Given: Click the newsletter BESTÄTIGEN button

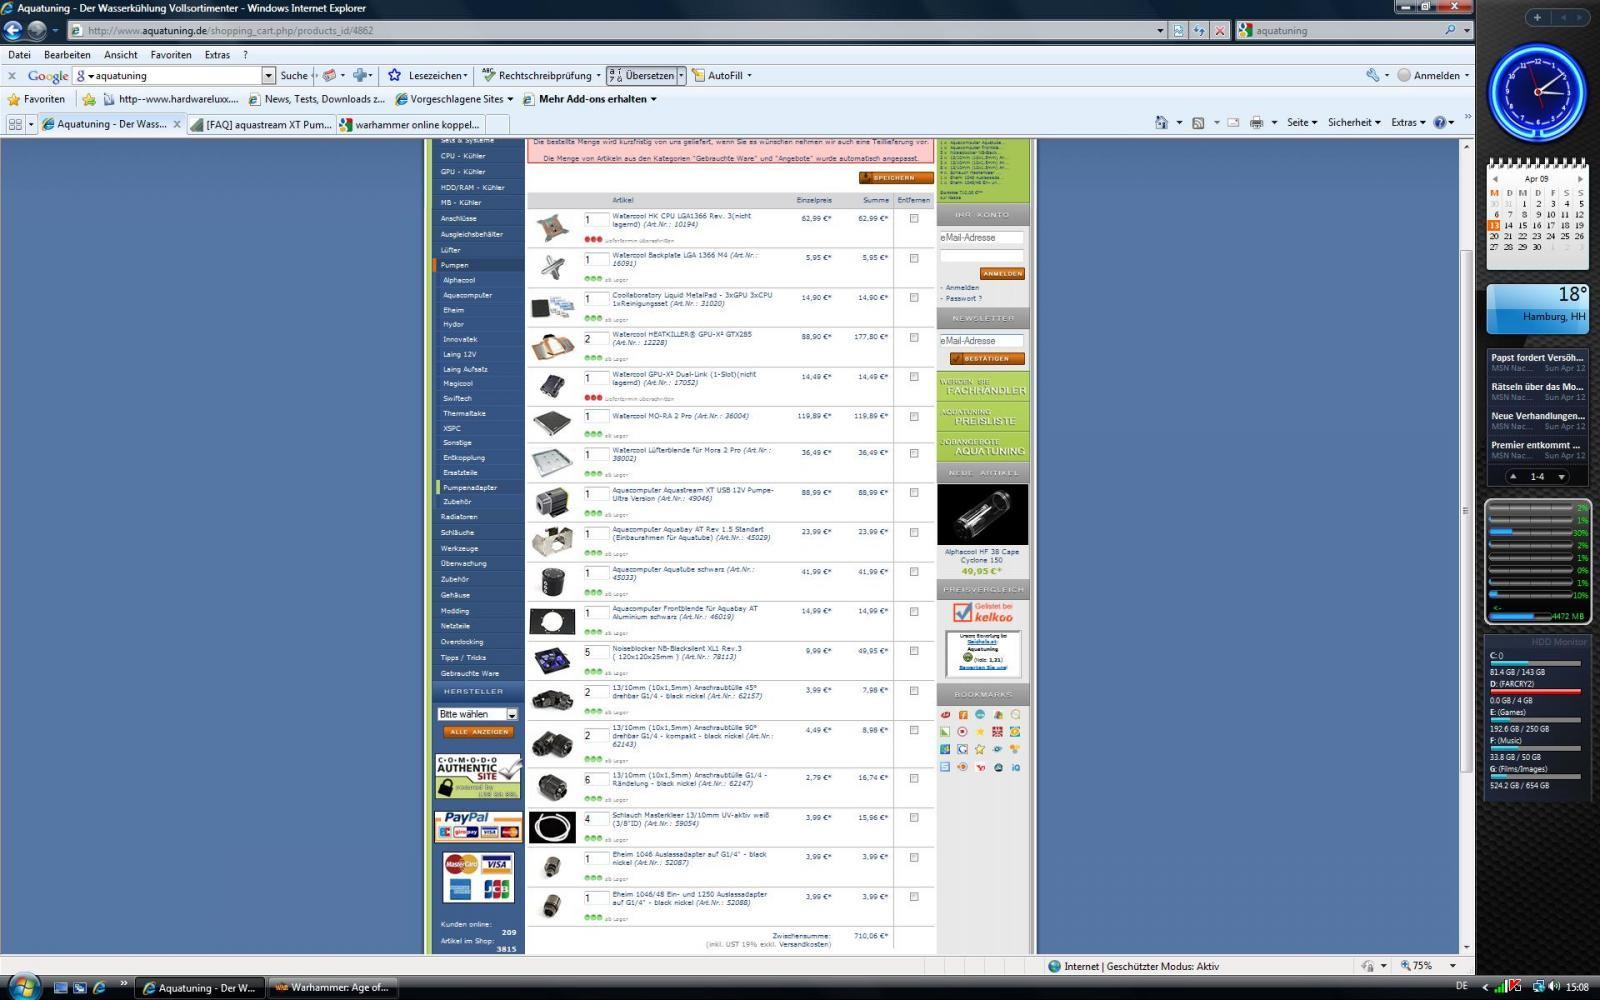Looking at the screenshot, I should [x=987, y=358].
